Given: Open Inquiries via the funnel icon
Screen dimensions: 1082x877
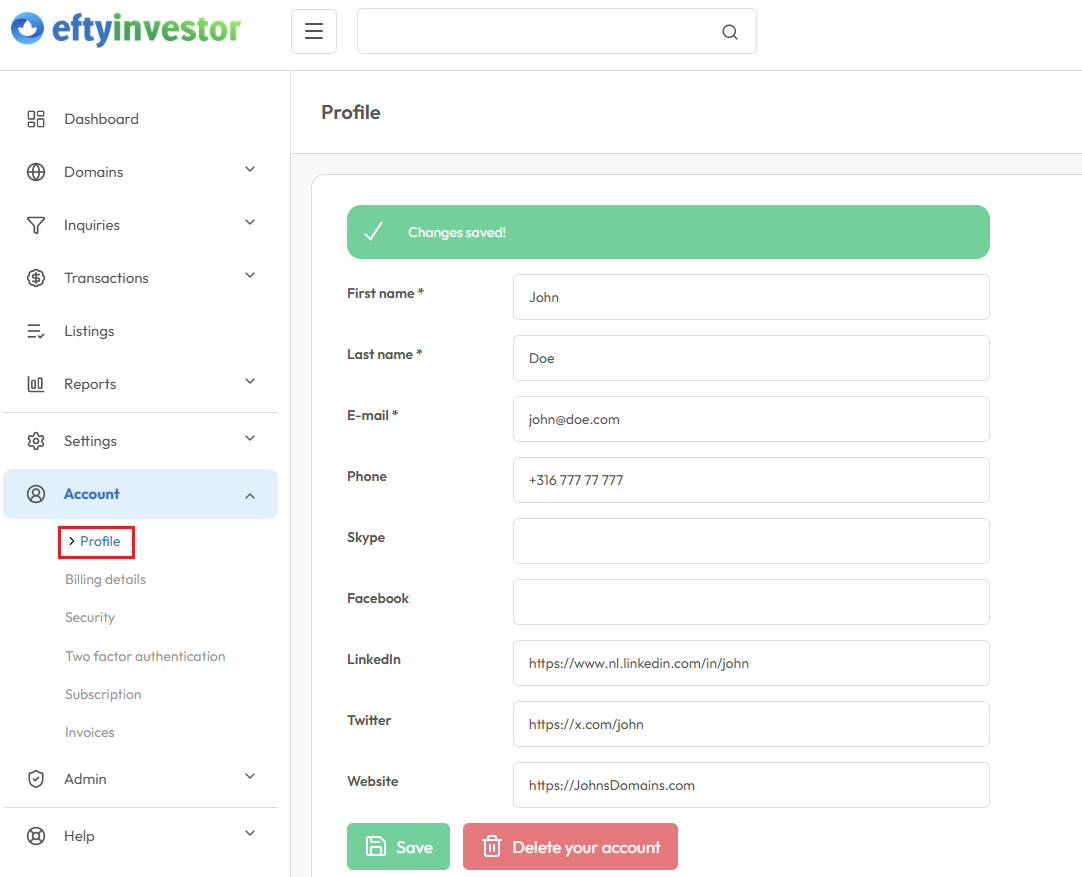Looking at the screenshot, I should tap(36, 224).
